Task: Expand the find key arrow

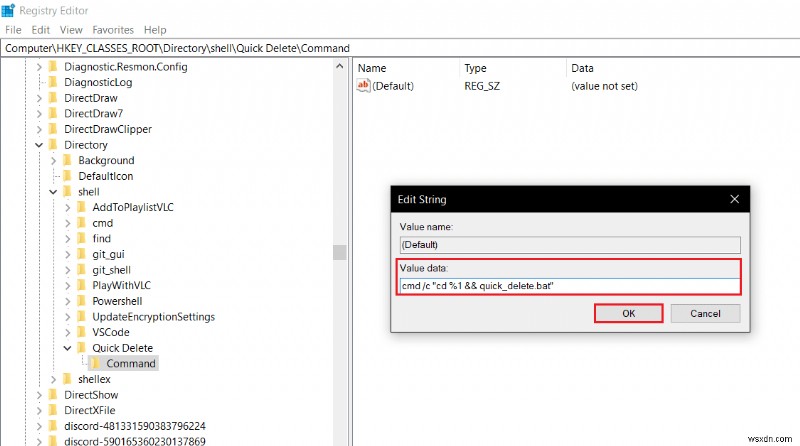Action: [x=68, y=239]
